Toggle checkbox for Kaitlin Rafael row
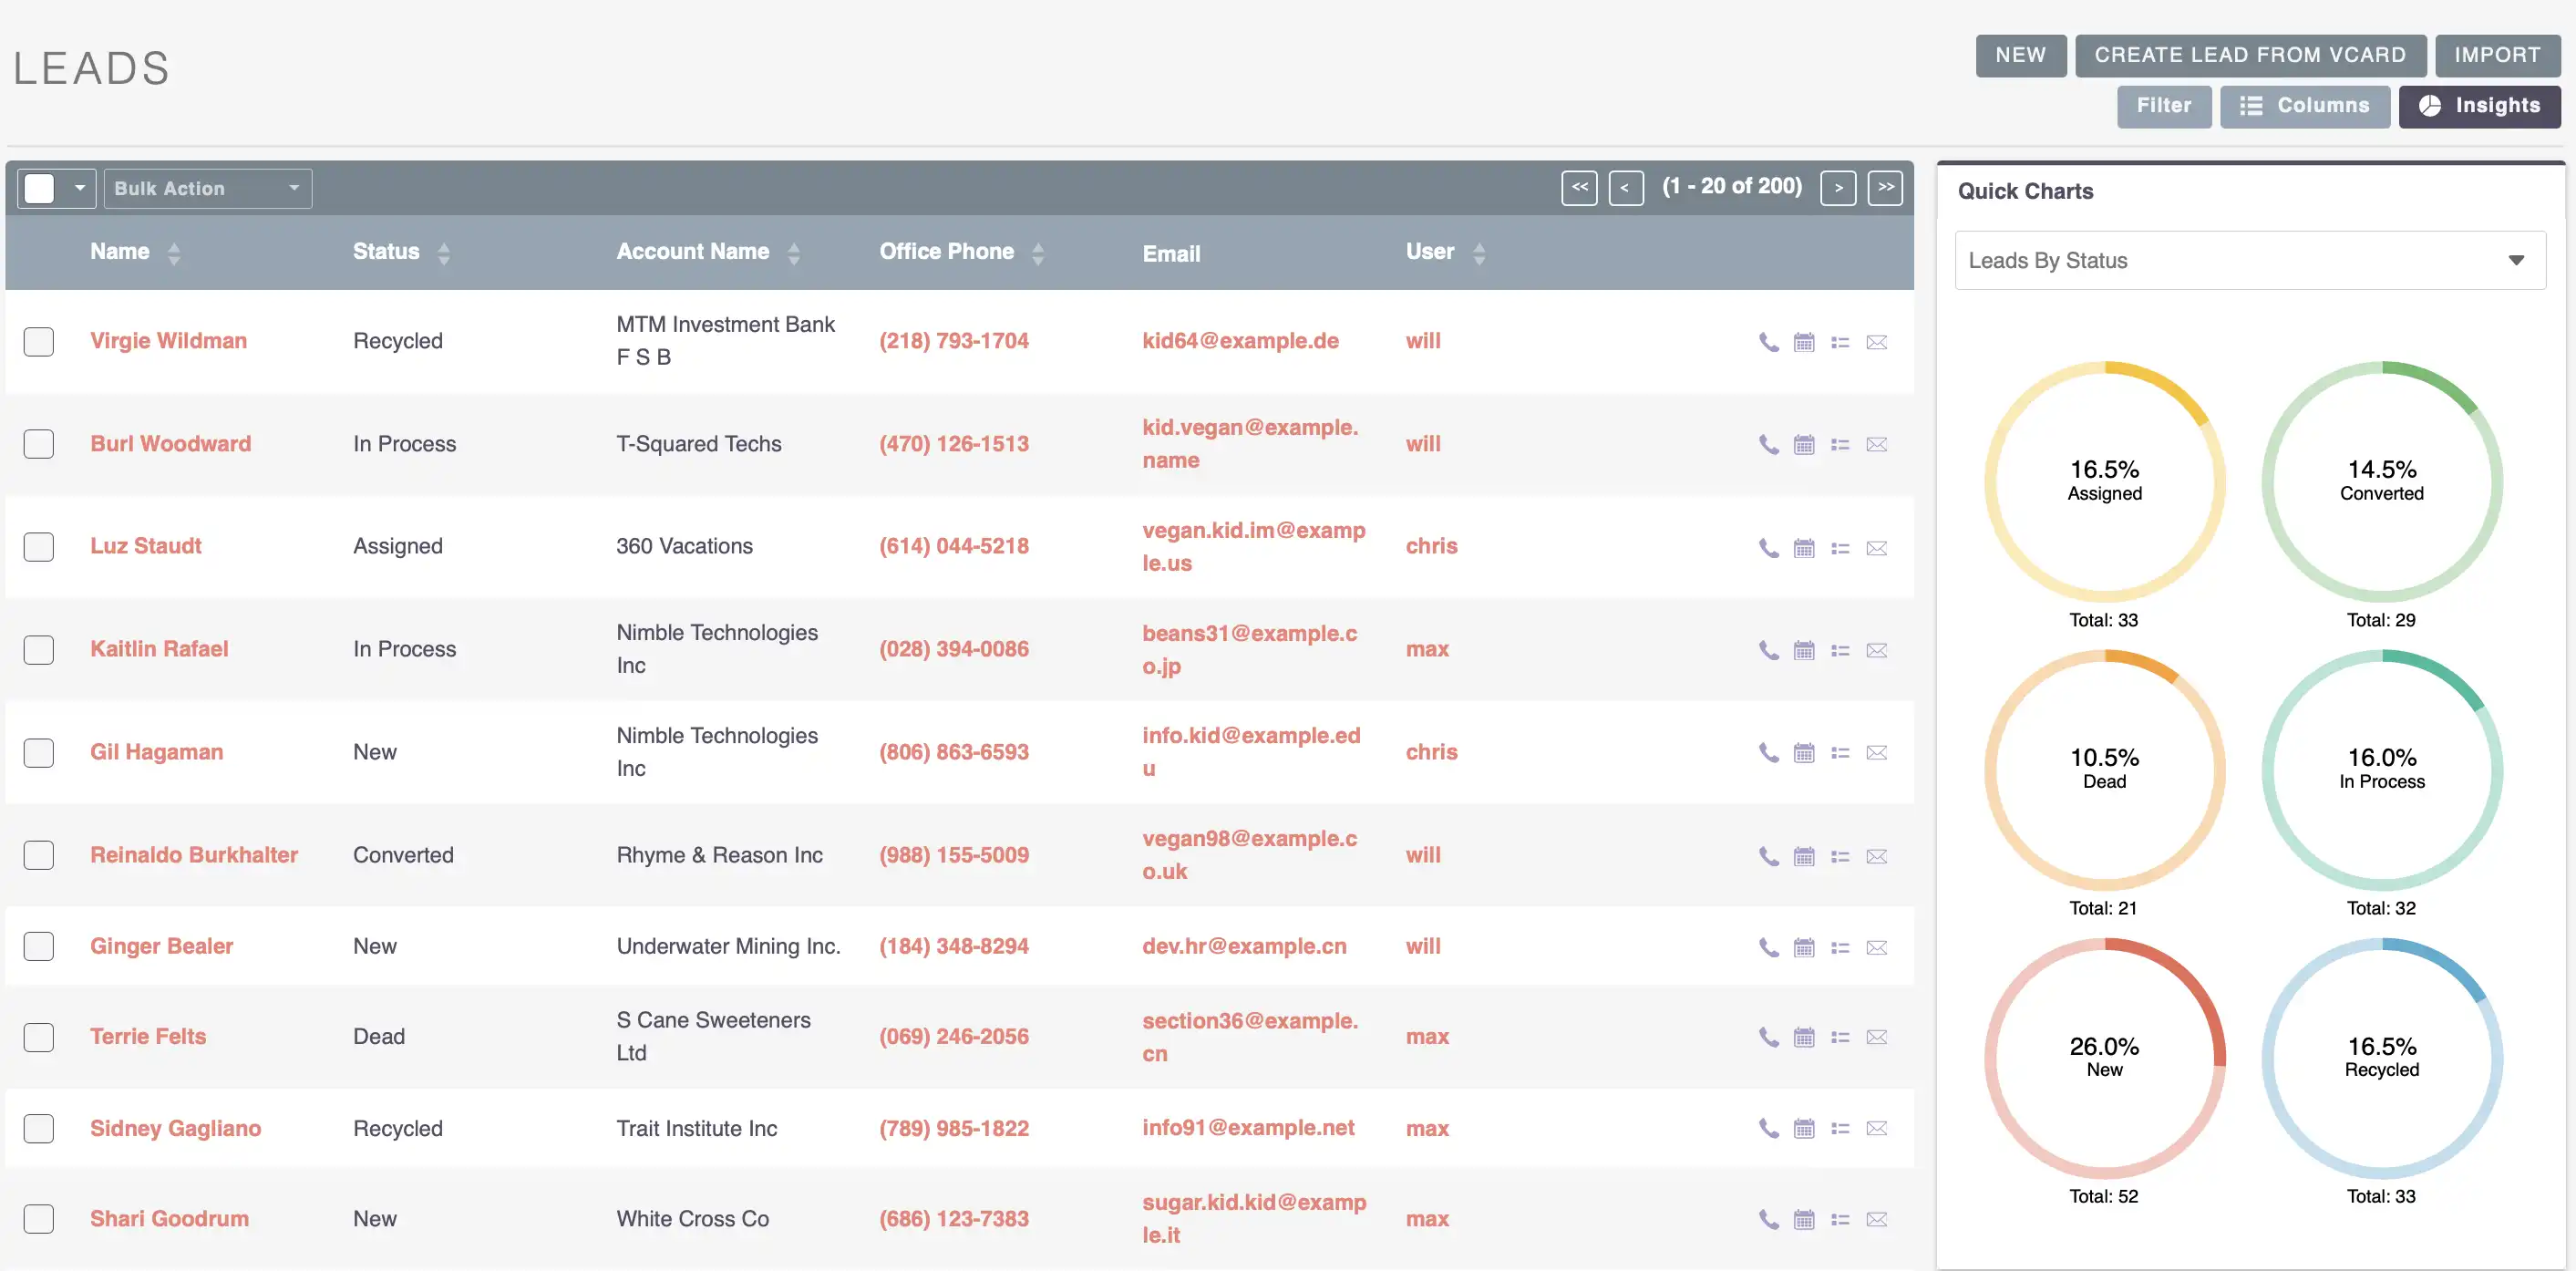 [x=39, y=648]
